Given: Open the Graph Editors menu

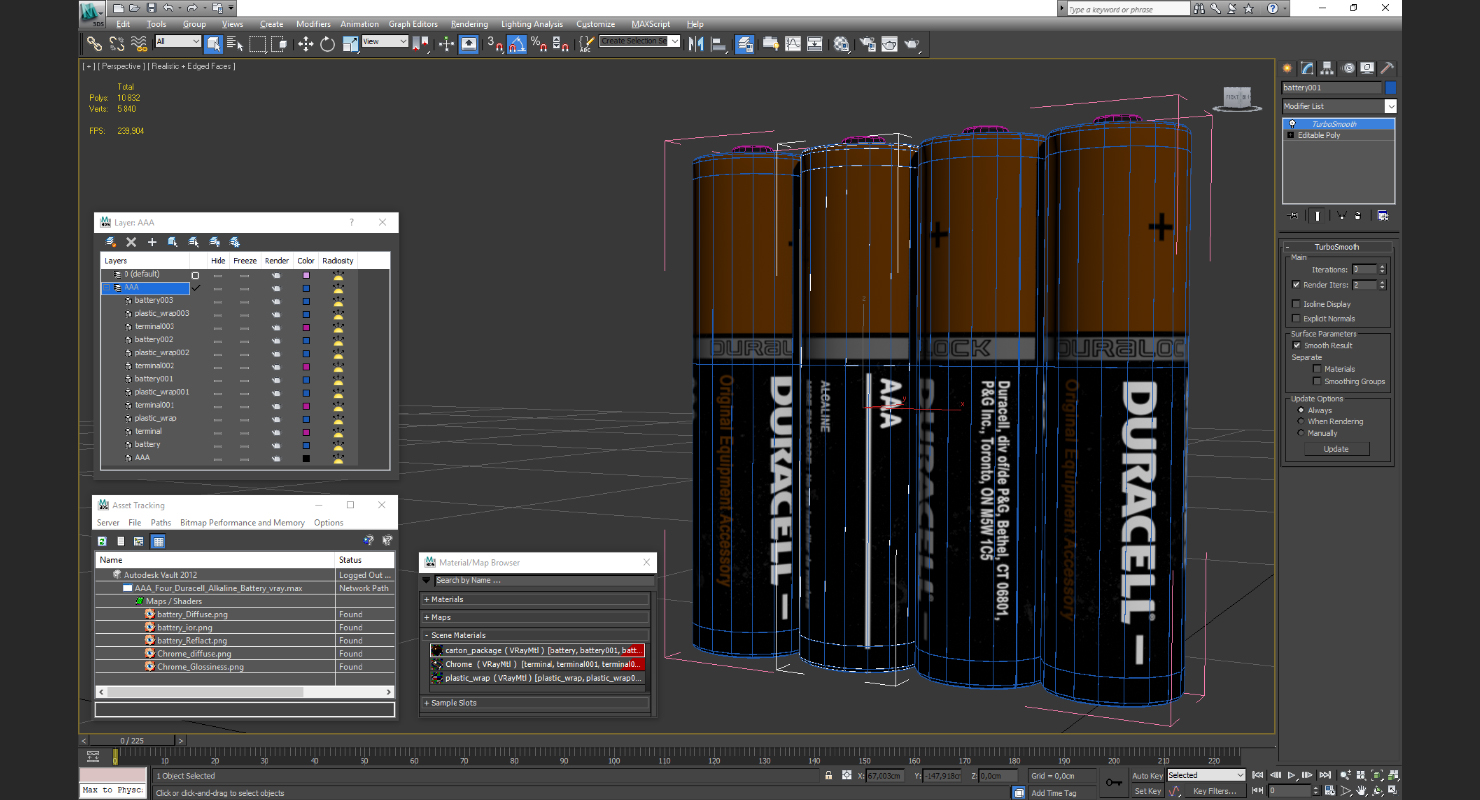Looking at the screenshot, I should tap(413, 24).
